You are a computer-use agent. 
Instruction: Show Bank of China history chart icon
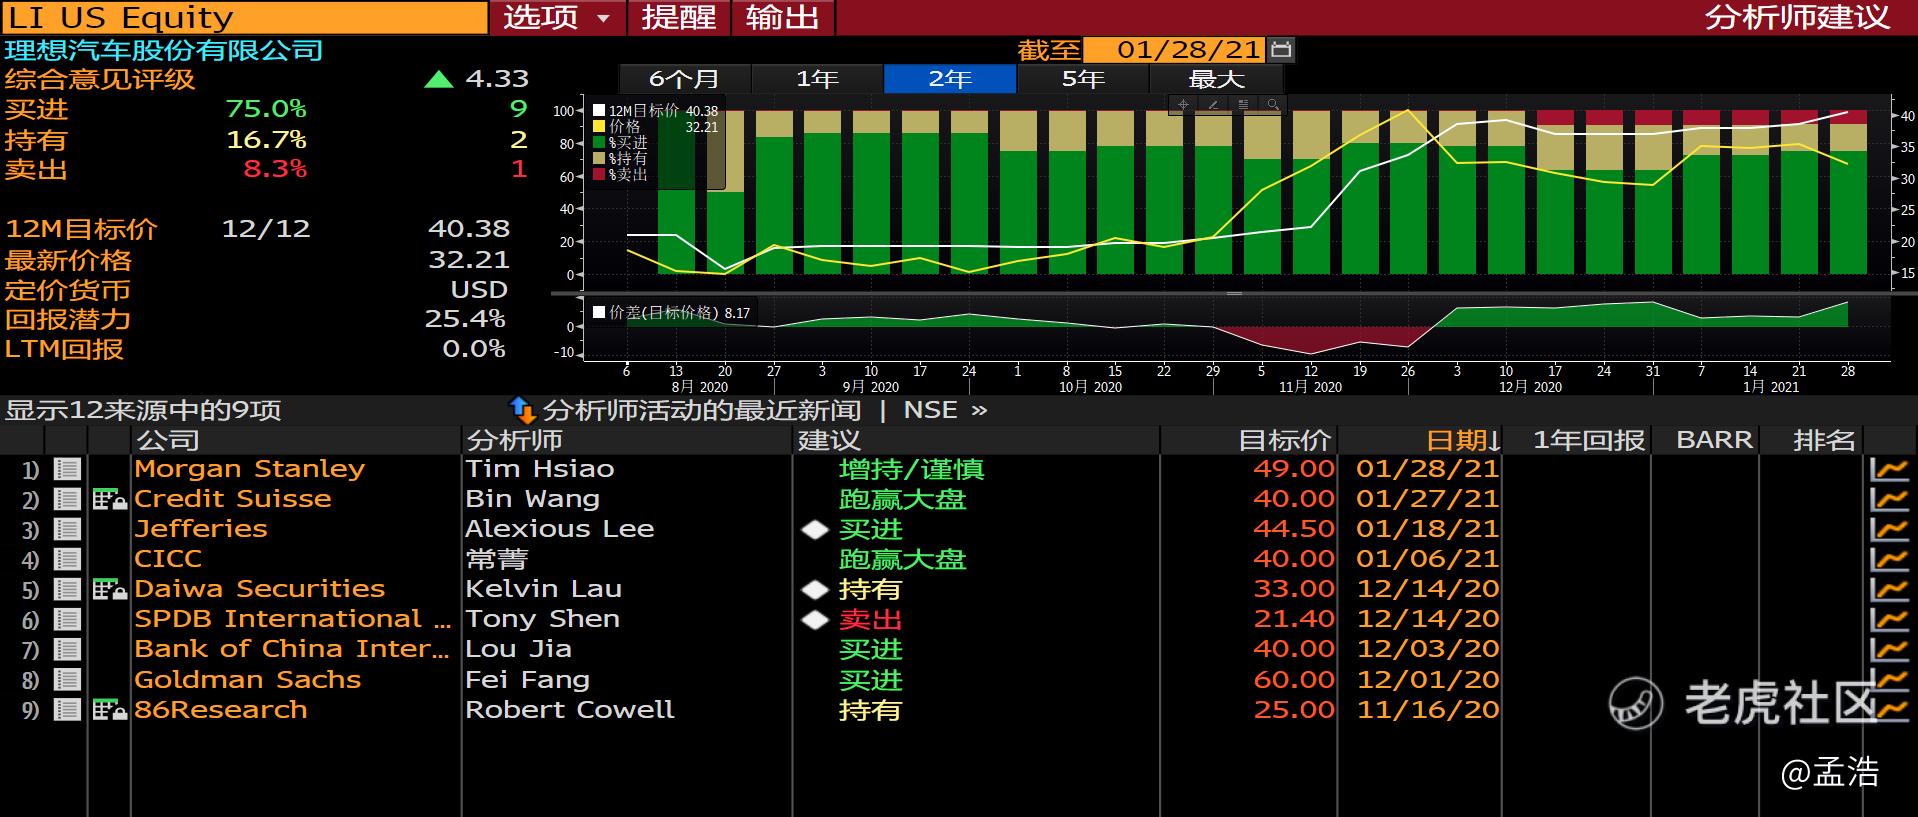[x=1890, y=649]
